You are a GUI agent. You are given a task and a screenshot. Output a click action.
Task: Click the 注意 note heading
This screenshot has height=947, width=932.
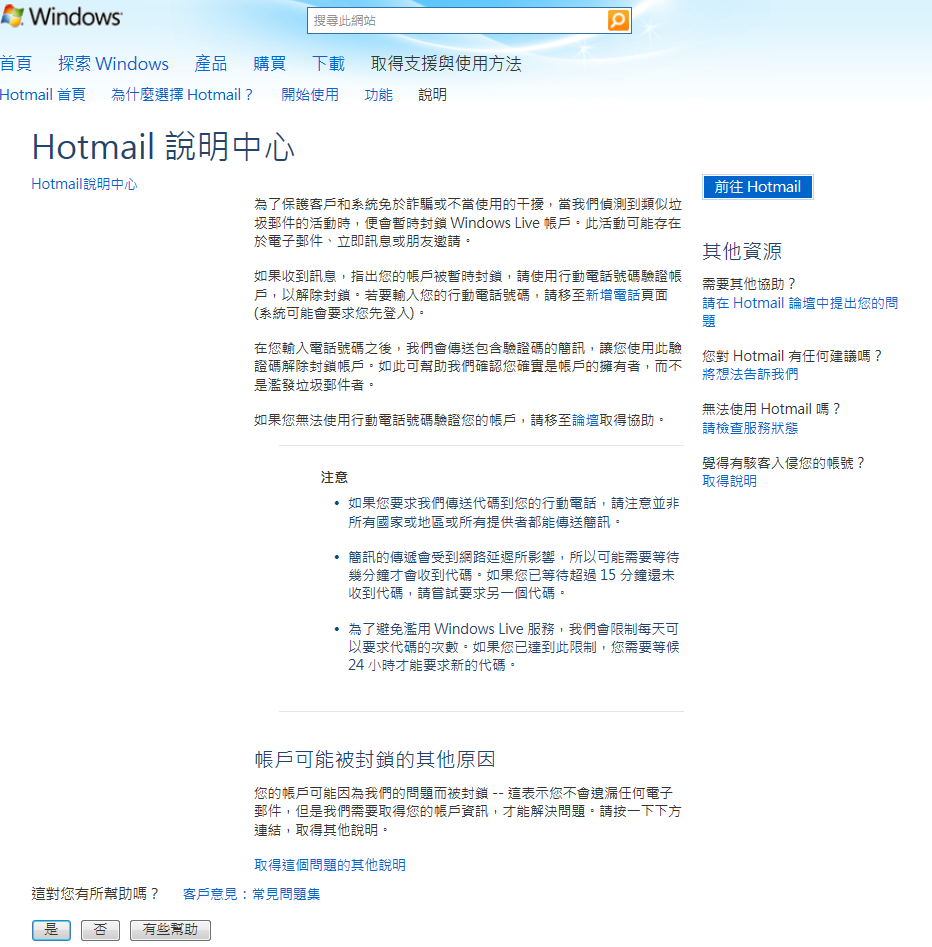[334, 477]
